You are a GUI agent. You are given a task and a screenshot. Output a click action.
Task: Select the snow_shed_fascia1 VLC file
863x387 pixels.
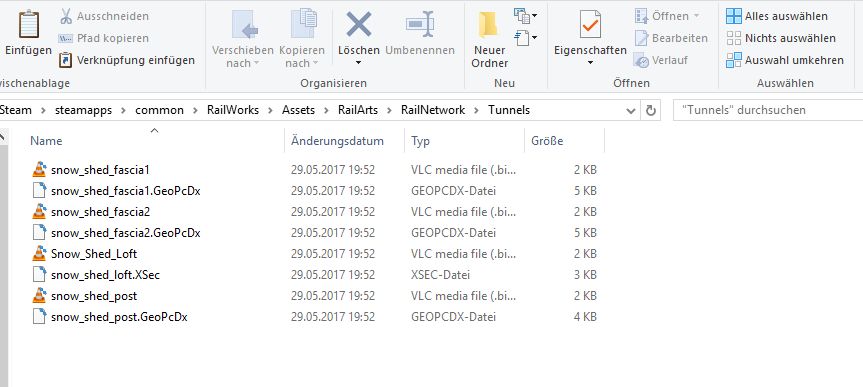point(100,170)
